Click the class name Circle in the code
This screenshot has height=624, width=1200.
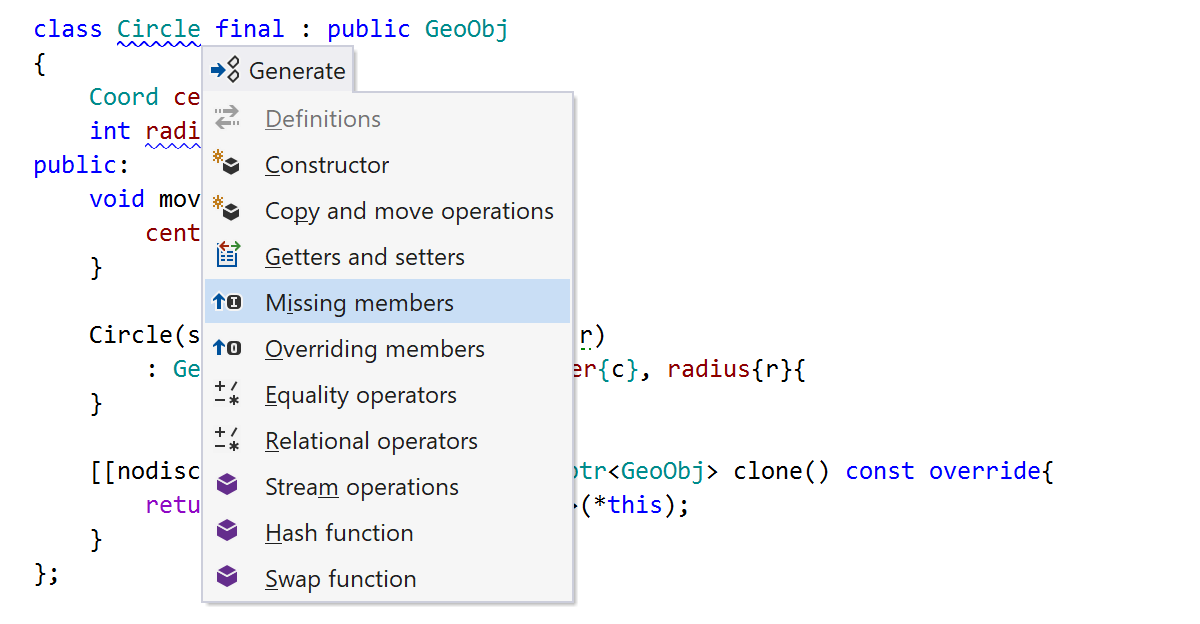tap(158, 28)
